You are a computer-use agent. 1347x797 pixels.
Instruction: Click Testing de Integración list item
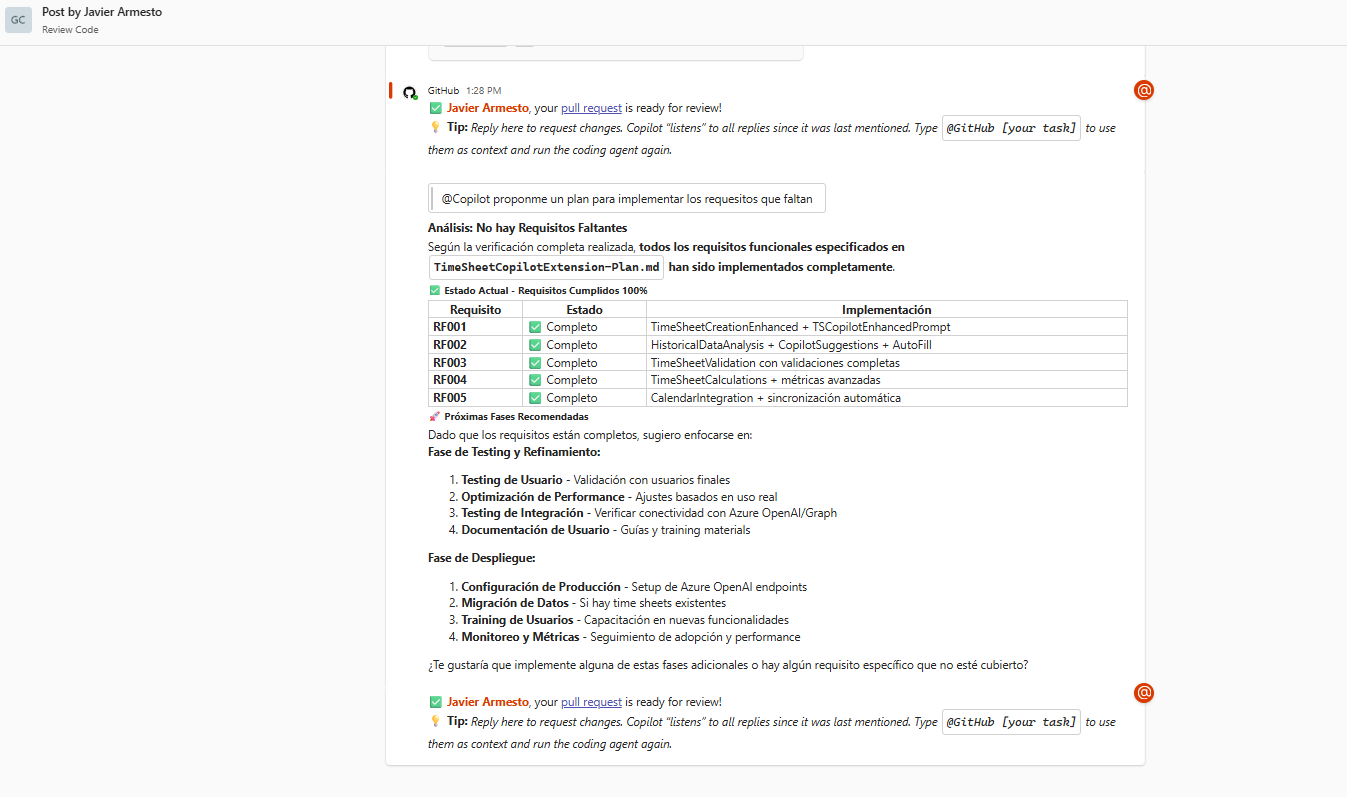pos(649,513)
